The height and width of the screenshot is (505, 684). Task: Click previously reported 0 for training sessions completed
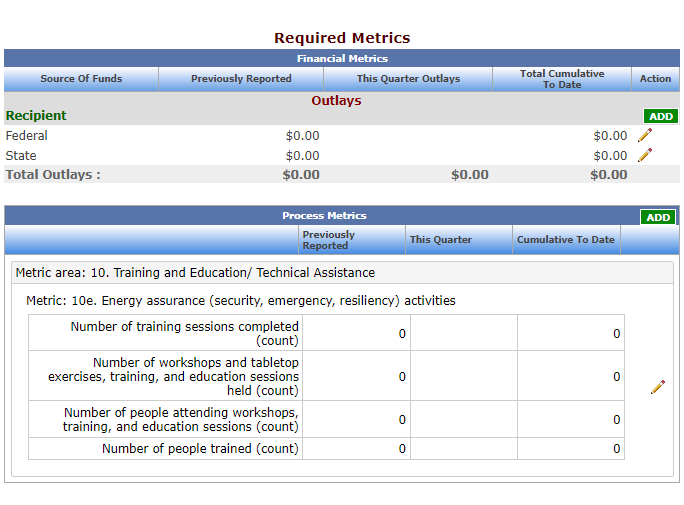tap(402, 334)
